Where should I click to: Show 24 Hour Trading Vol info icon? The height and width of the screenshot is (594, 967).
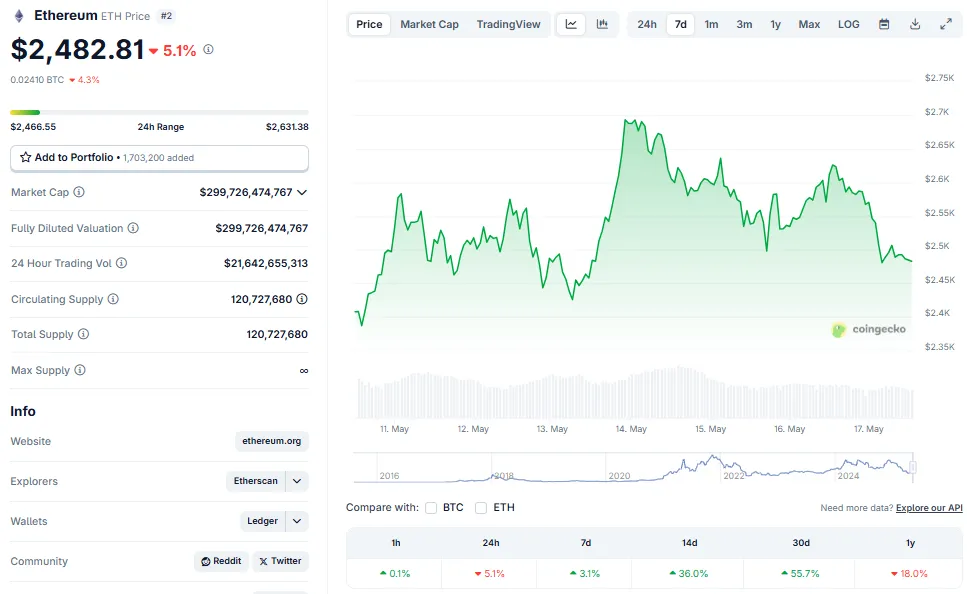click(121, 263)
